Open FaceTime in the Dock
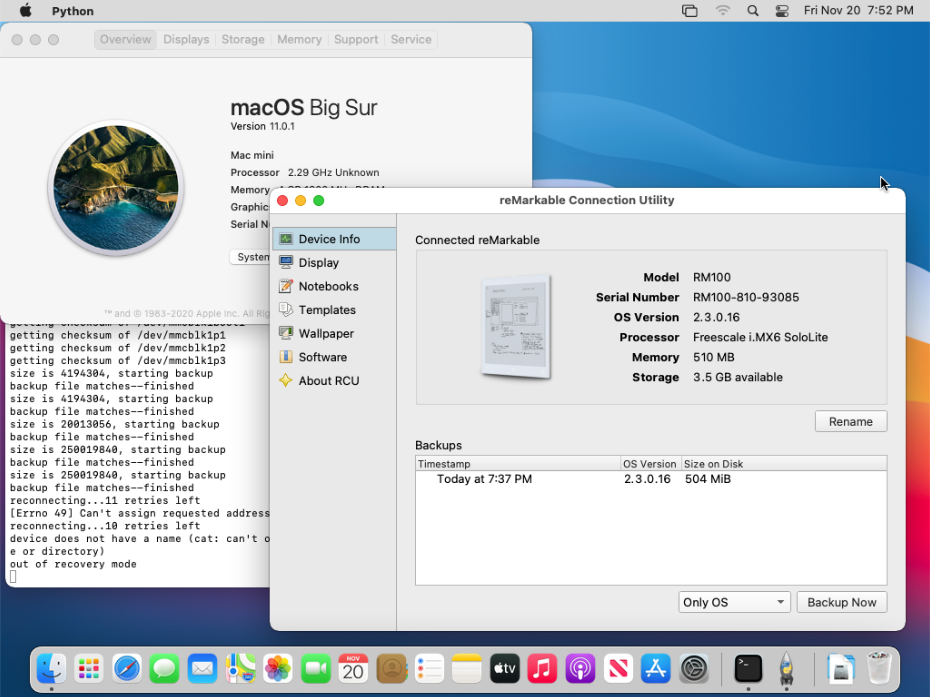 (316, 669)
